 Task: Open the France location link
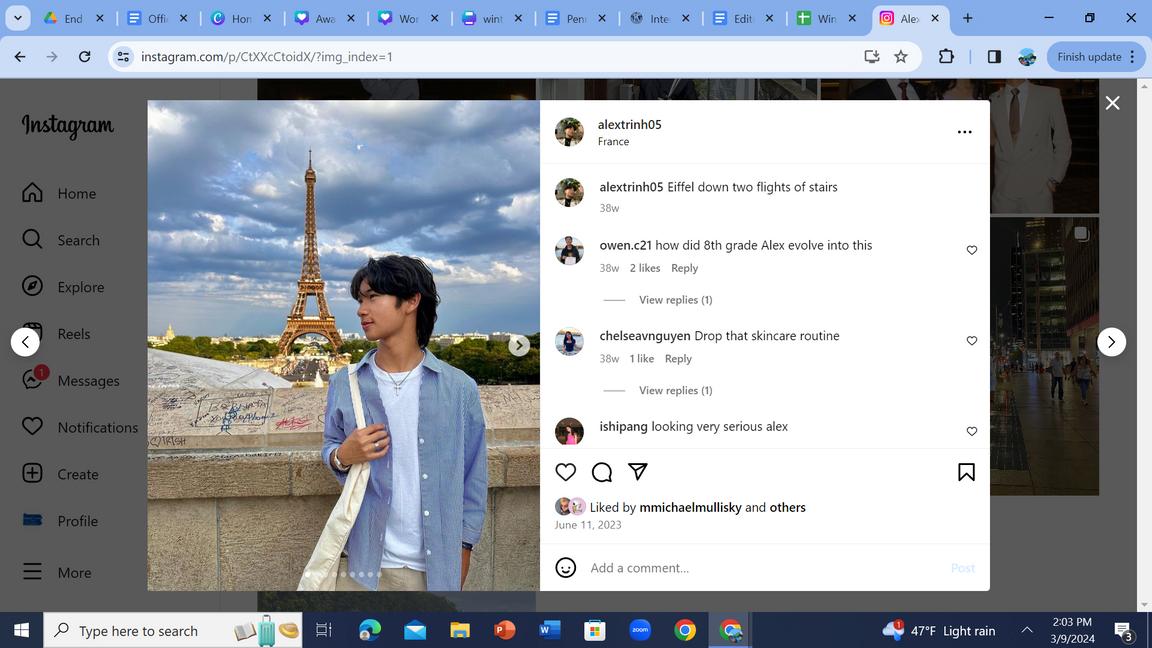(x=613, y=142)
